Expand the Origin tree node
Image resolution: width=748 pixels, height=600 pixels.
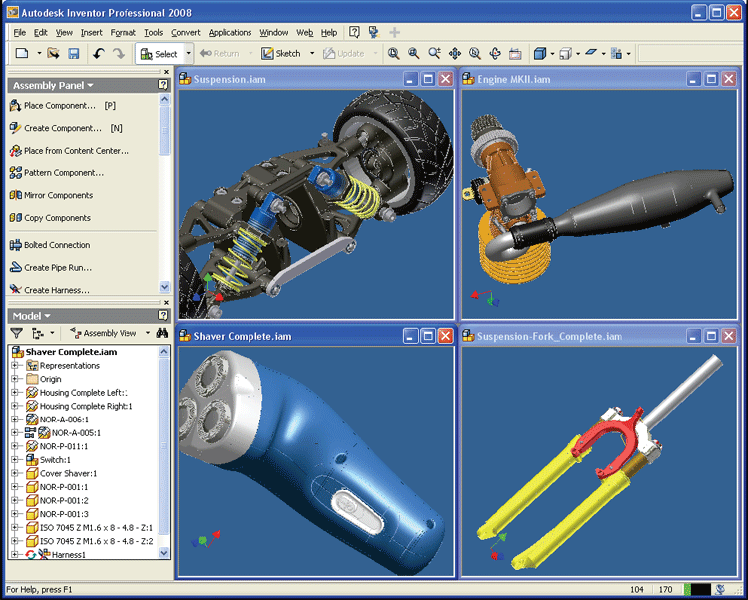tap(15, 379)
